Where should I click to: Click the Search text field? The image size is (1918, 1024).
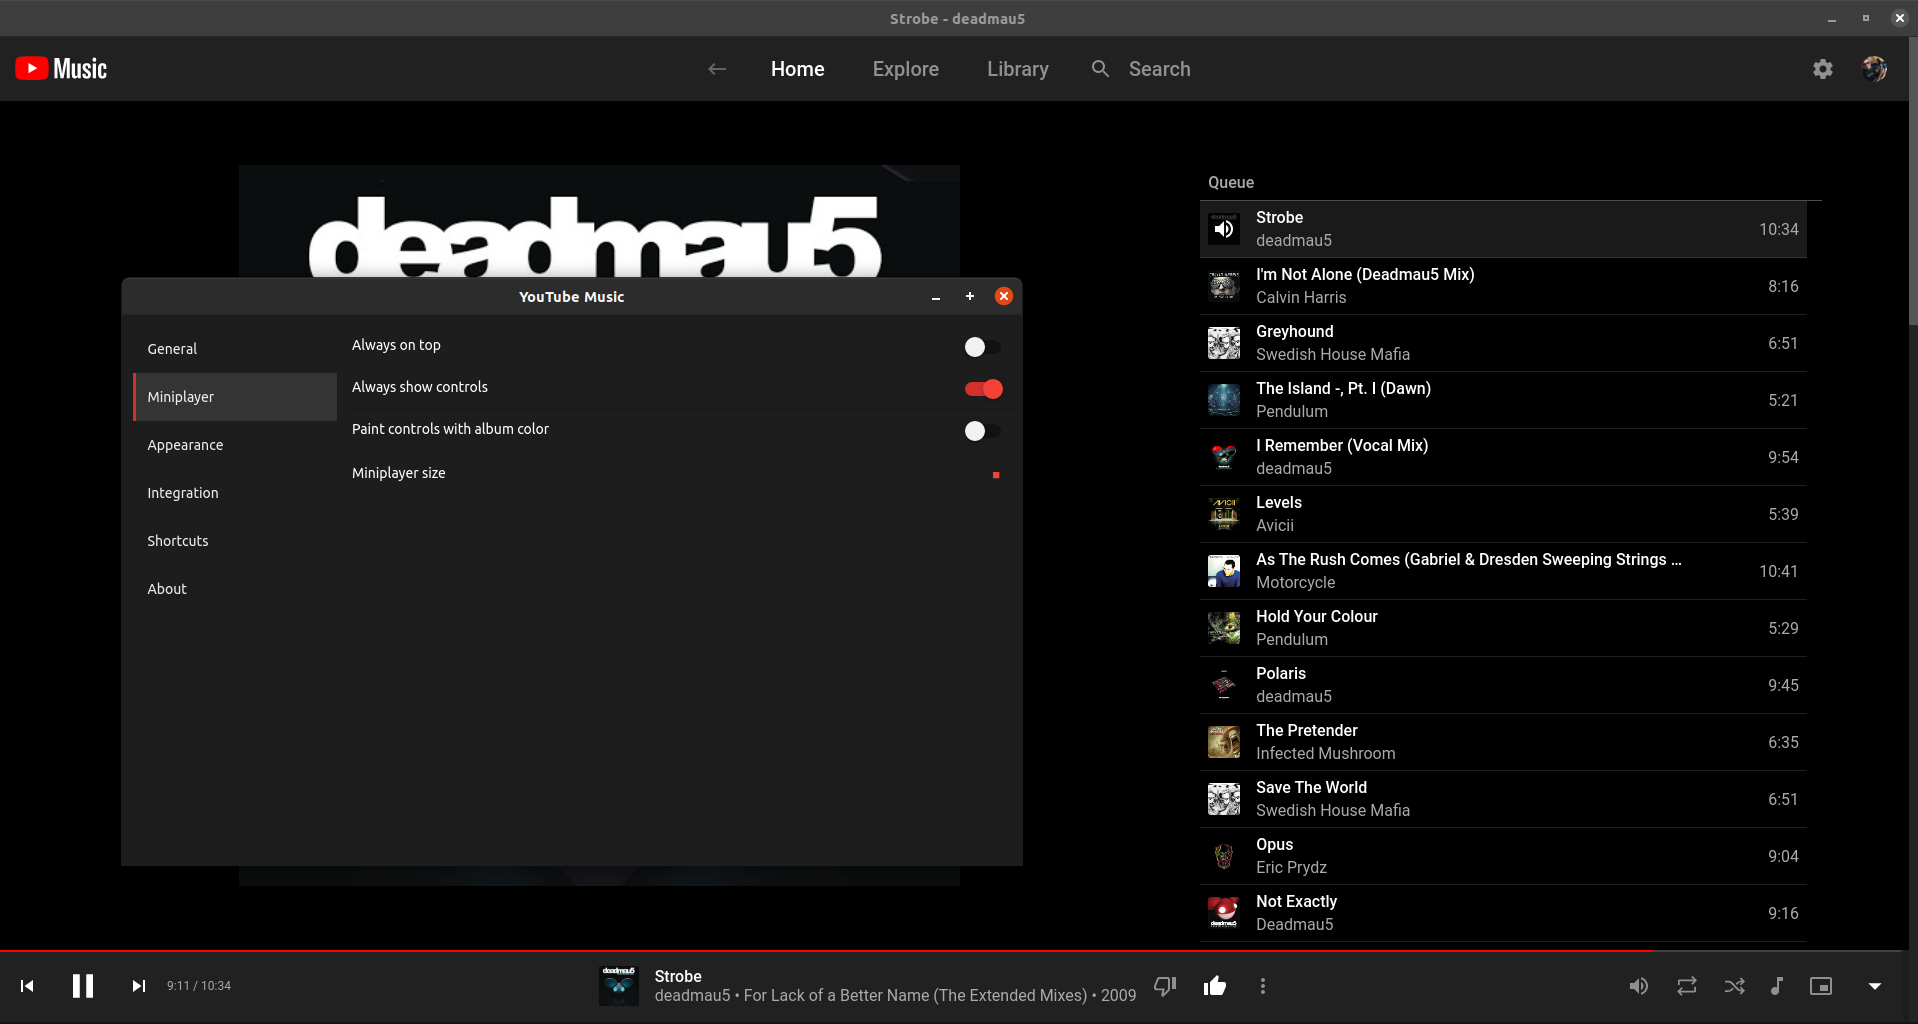(1159, 69)
